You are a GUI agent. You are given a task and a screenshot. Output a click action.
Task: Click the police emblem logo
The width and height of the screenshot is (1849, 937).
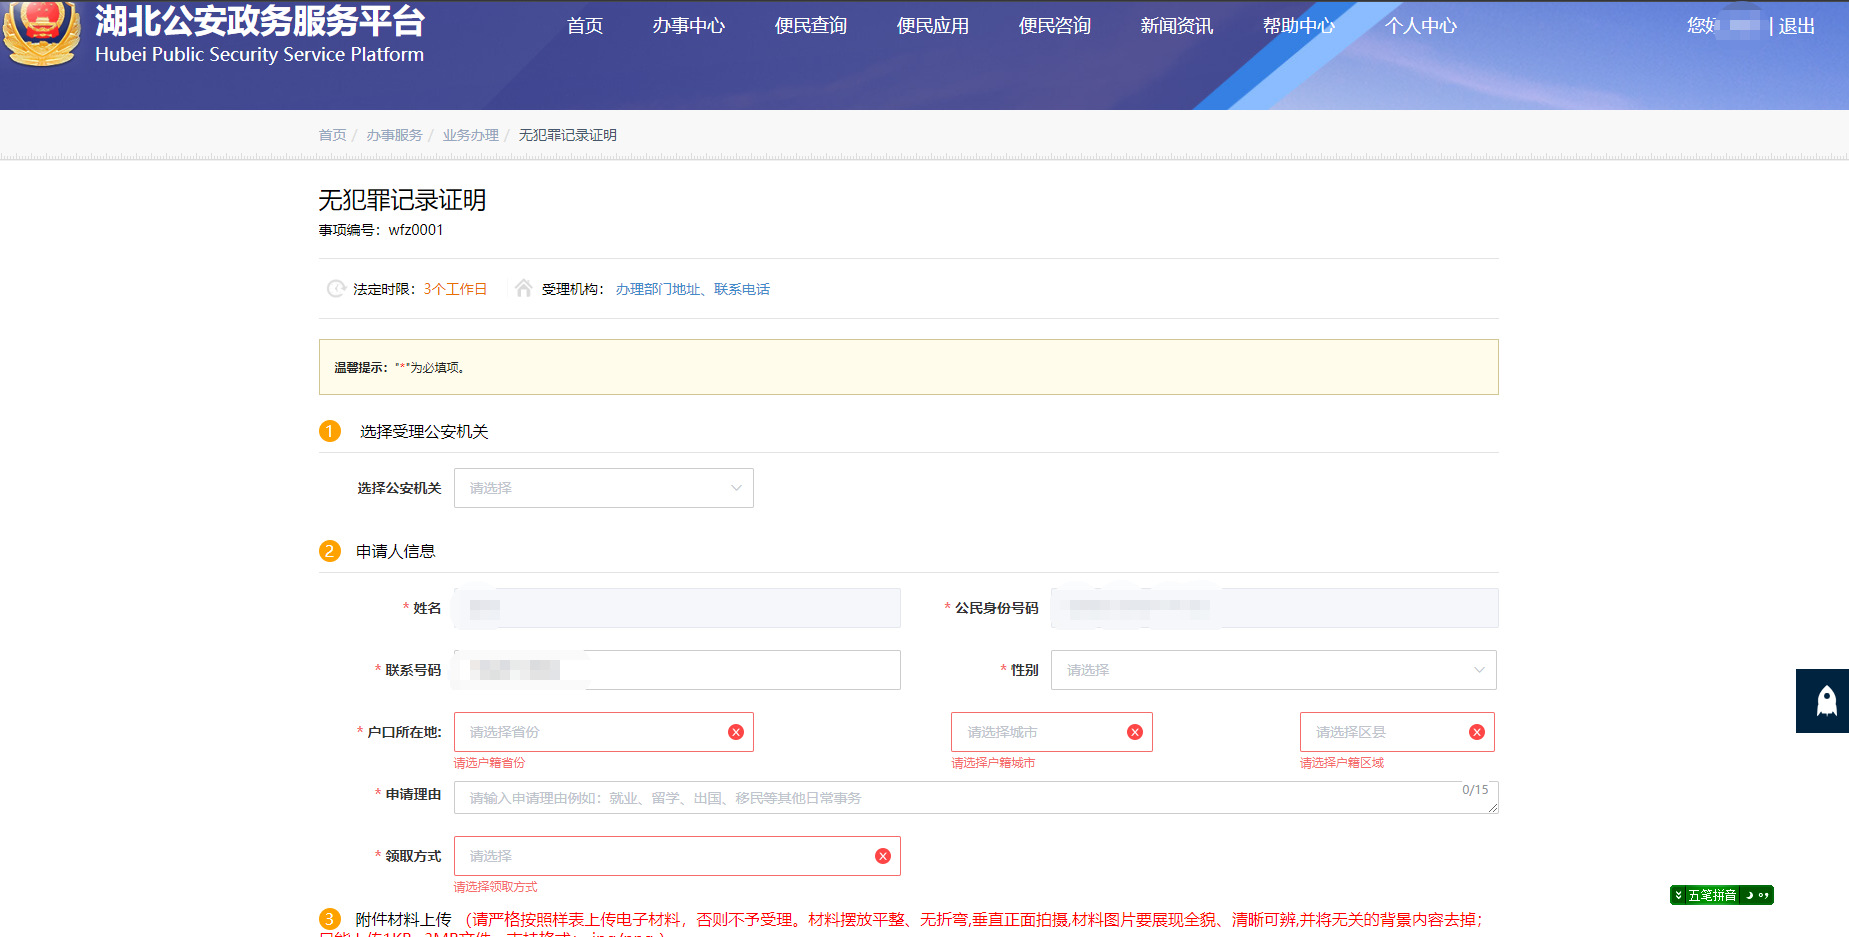(41, 33)
